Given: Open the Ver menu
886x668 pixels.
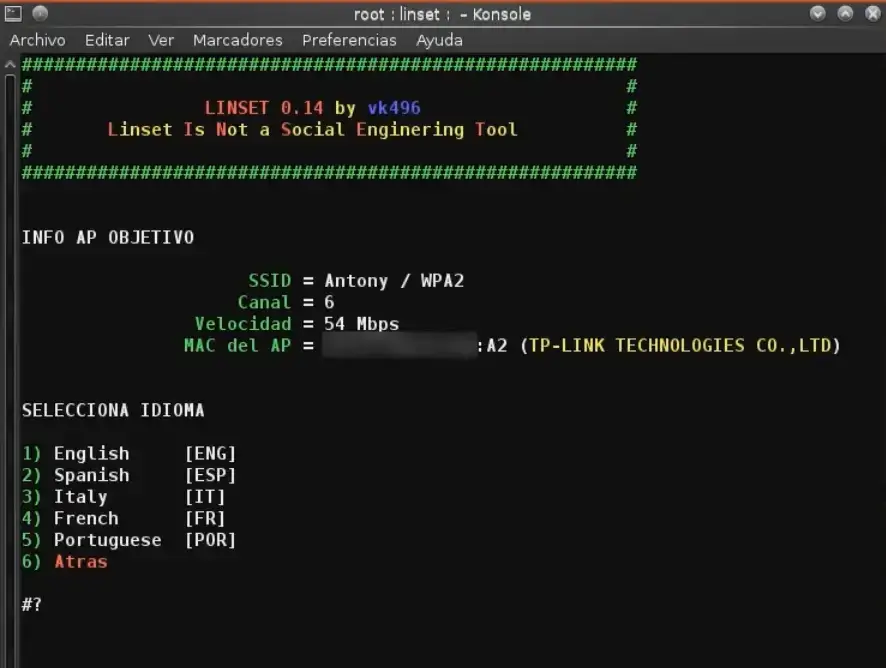Looking at the screenshot, I should tap(160, 40).
